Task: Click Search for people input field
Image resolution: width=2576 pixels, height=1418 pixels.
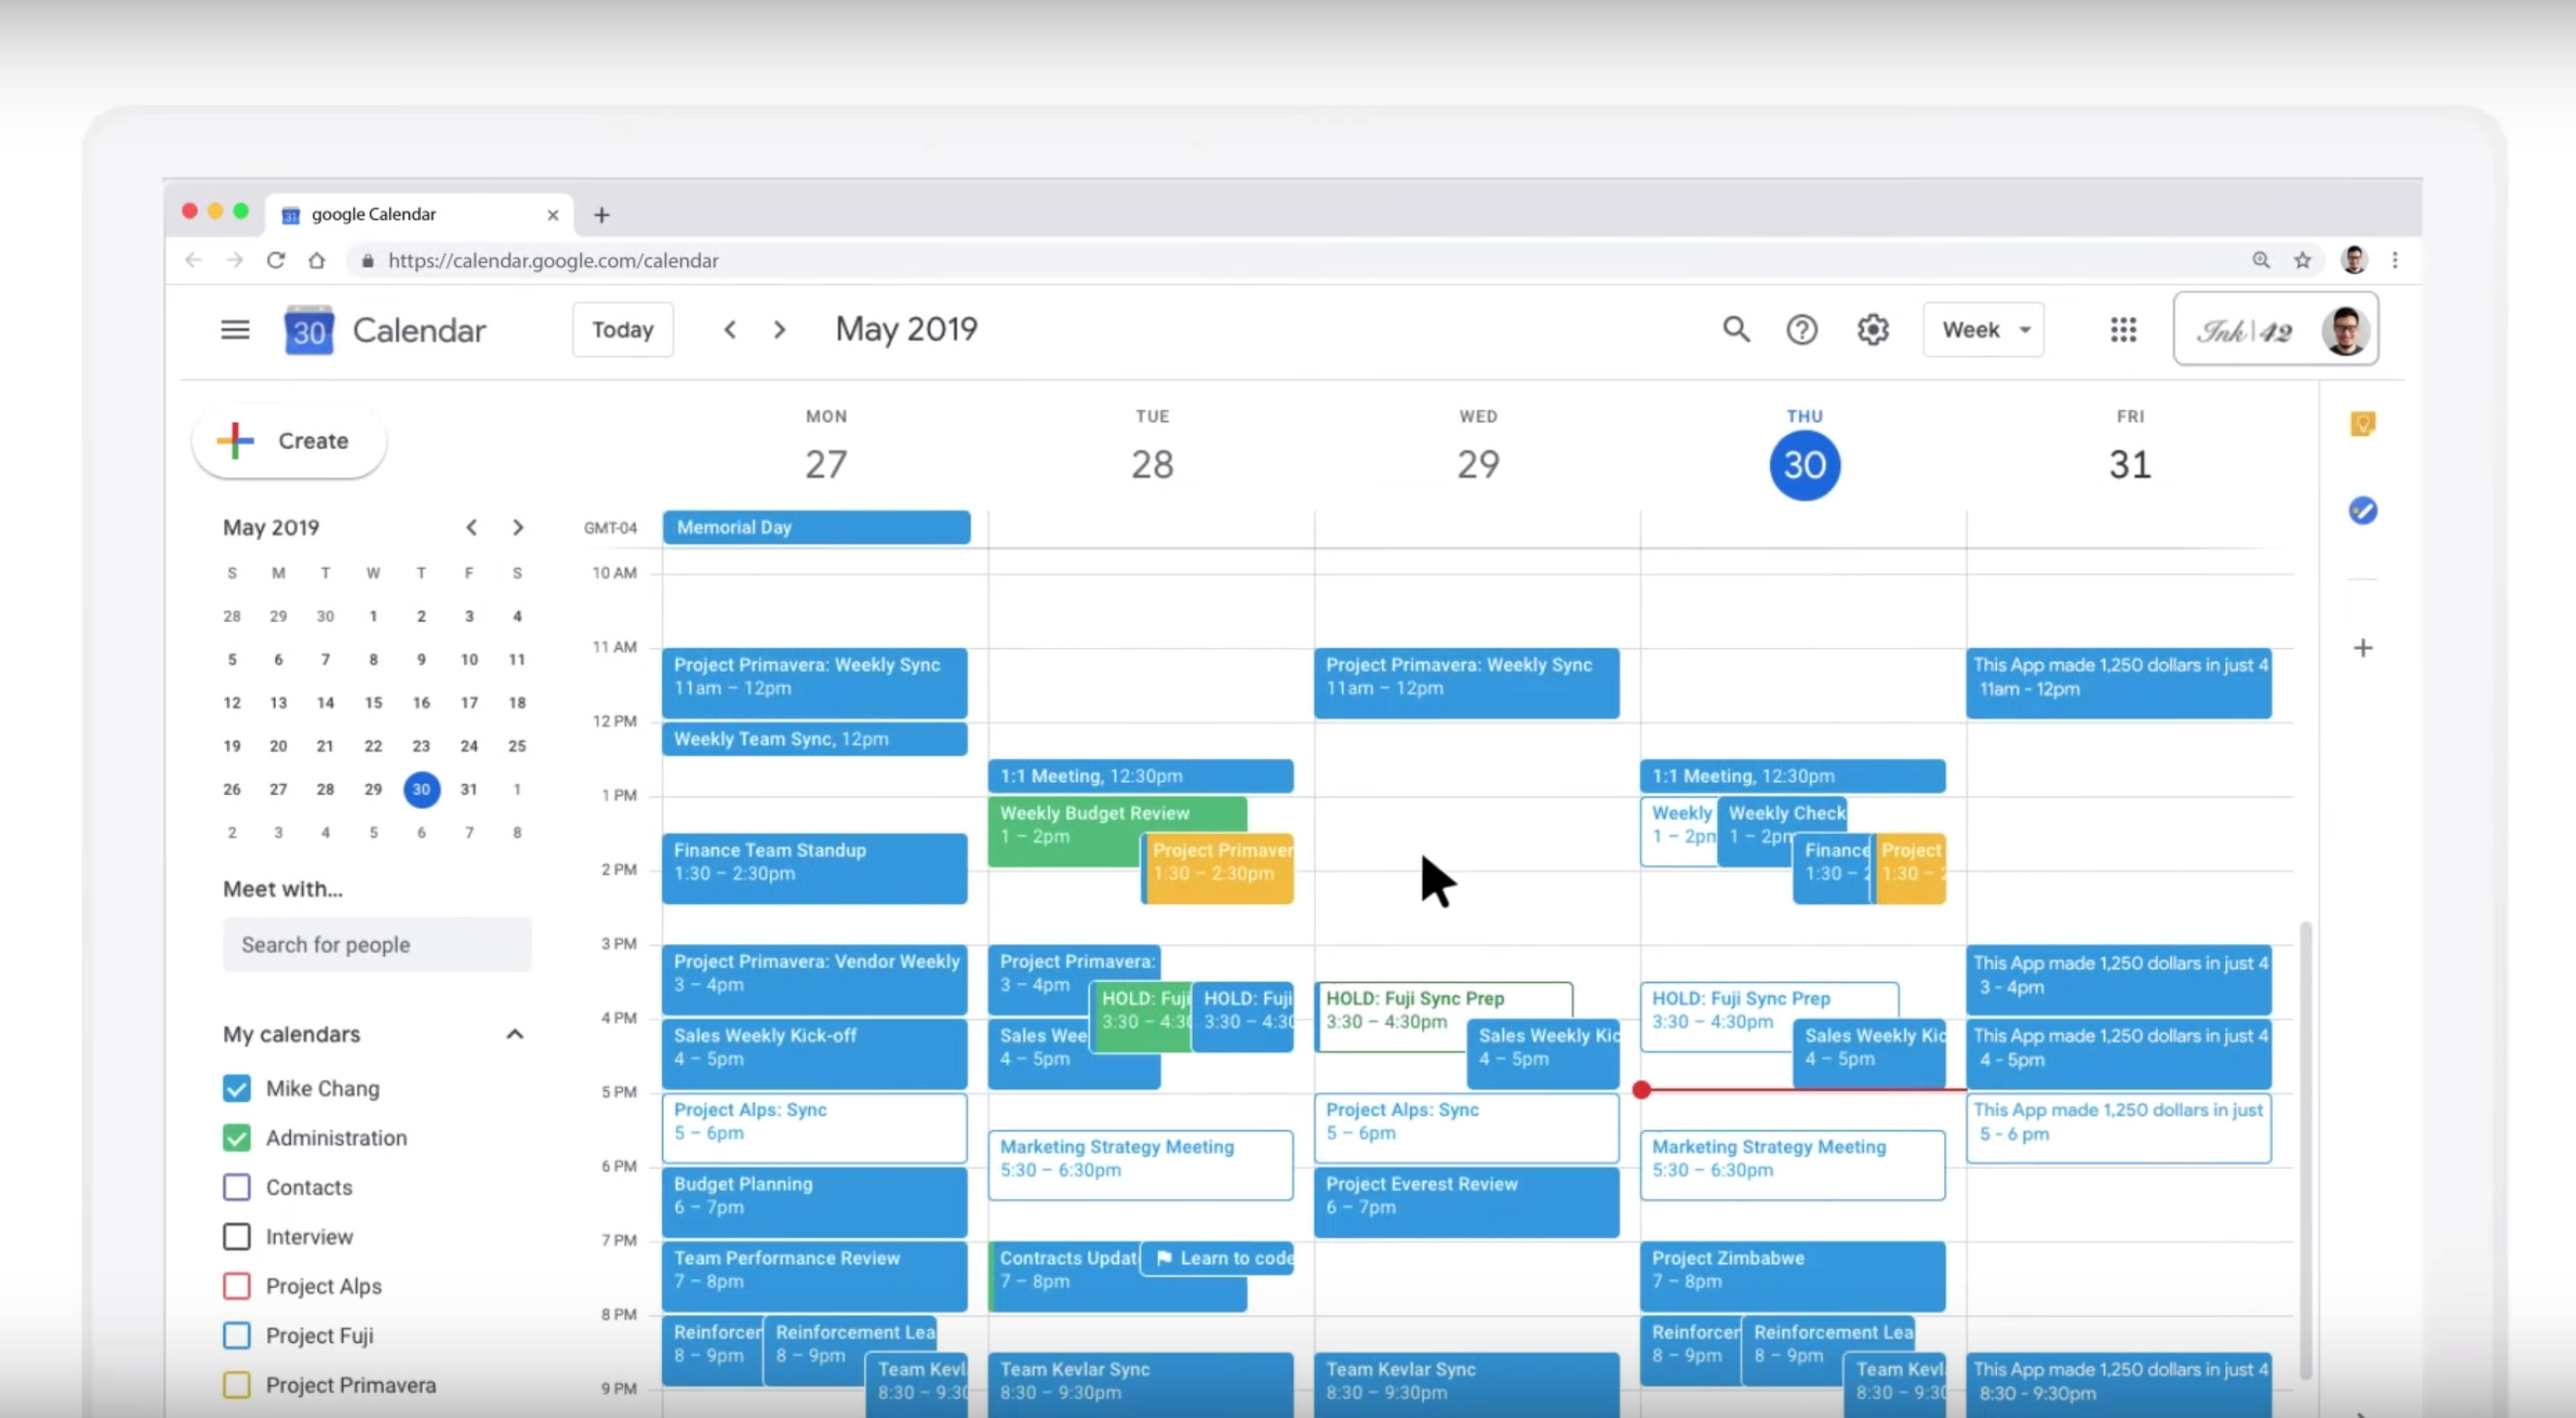Action: point(374,944)
